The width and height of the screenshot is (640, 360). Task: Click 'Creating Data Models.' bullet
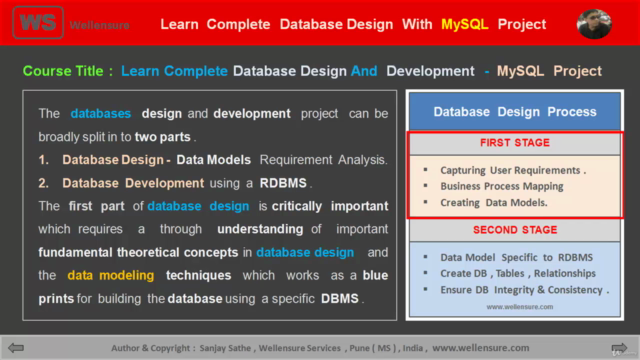pyautogui.click(x=493, y=202)
